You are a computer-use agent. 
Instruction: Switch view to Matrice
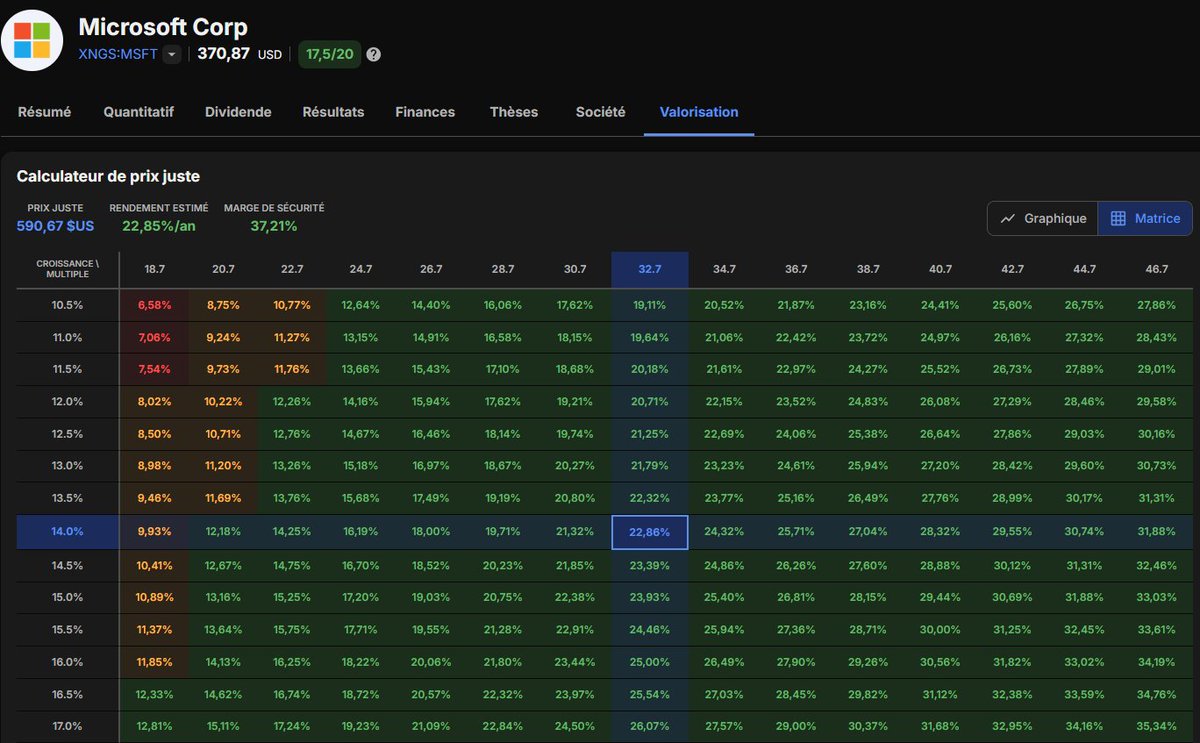coord(1145,218)
